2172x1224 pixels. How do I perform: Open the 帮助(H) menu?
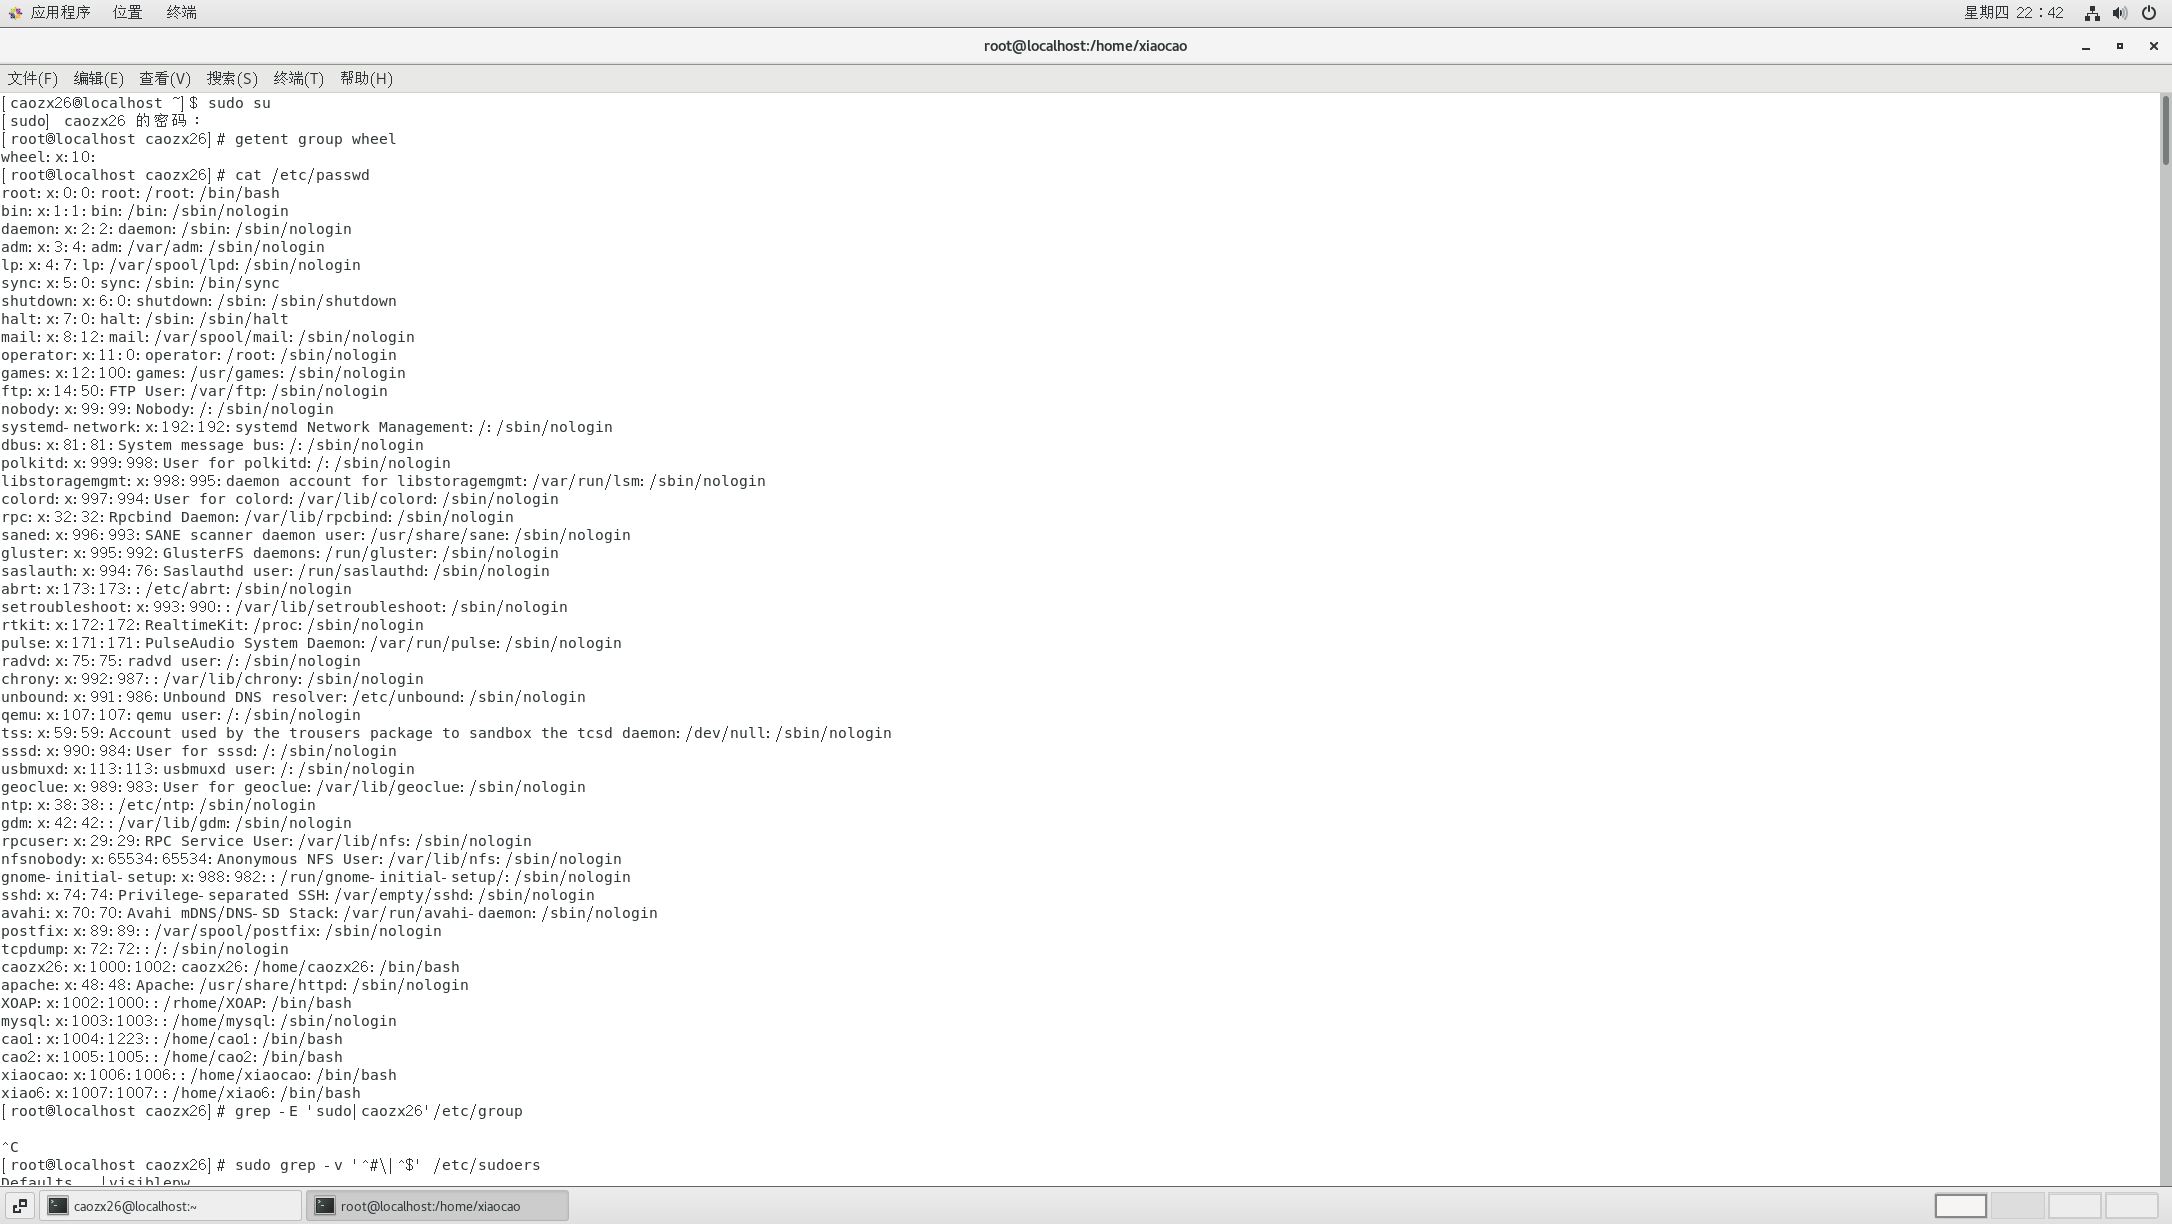coord(366,78)
